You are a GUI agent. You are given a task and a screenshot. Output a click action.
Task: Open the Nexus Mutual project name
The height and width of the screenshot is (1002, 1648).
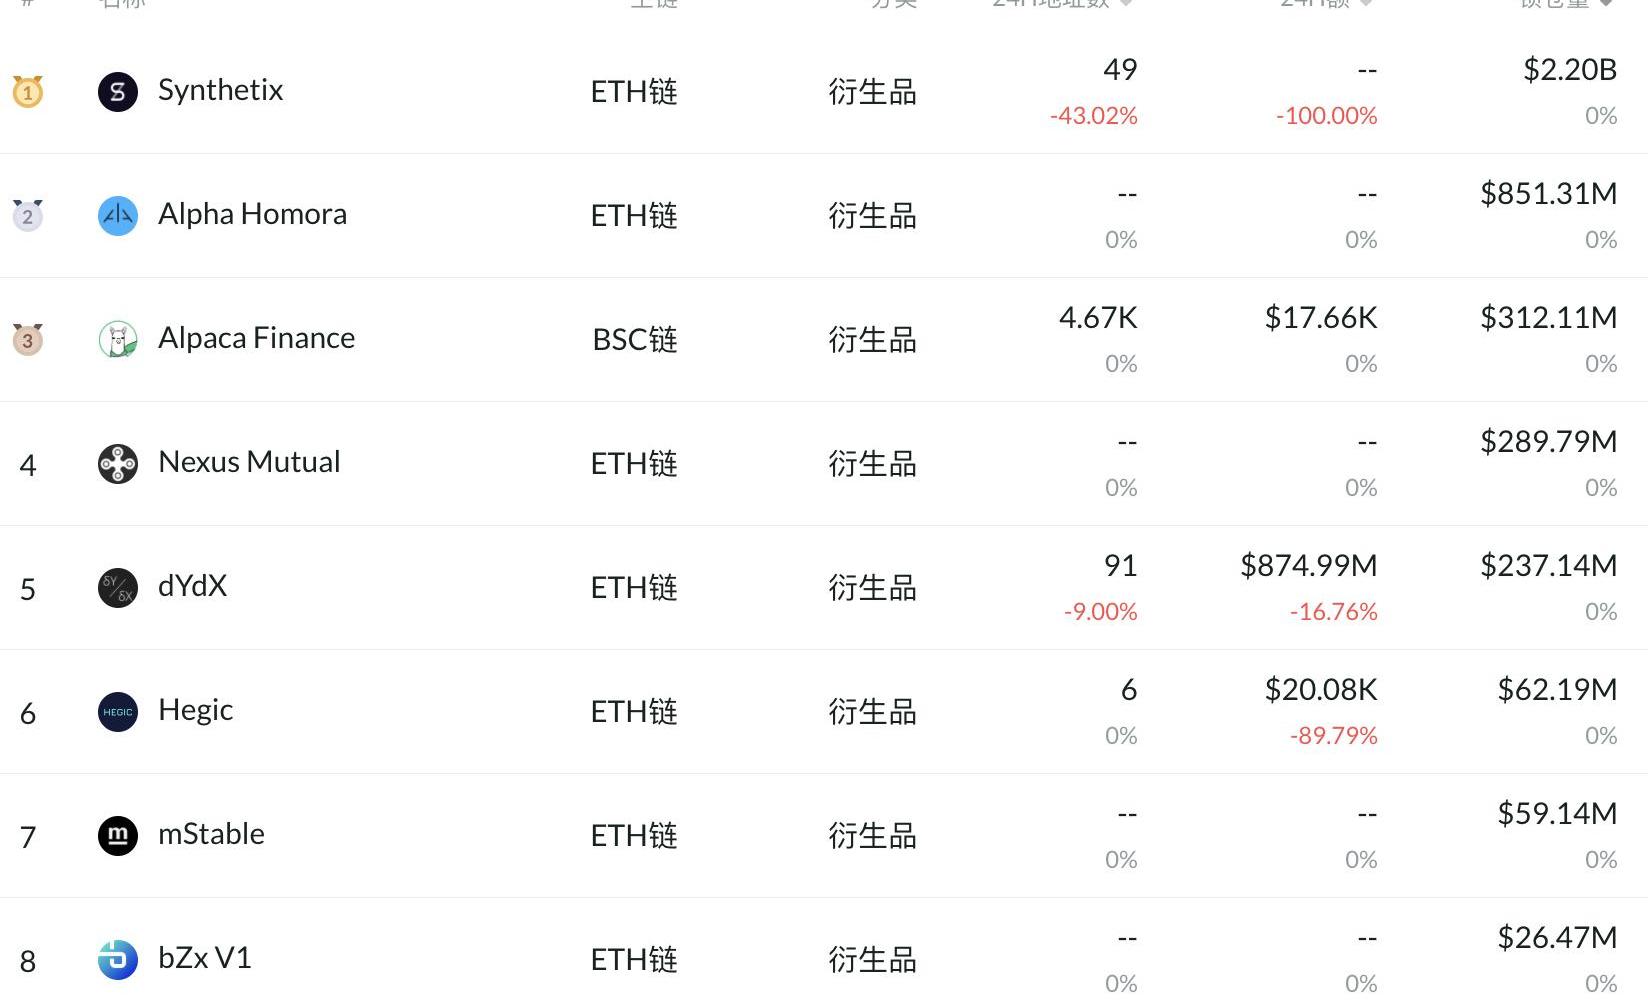point(249,462)
